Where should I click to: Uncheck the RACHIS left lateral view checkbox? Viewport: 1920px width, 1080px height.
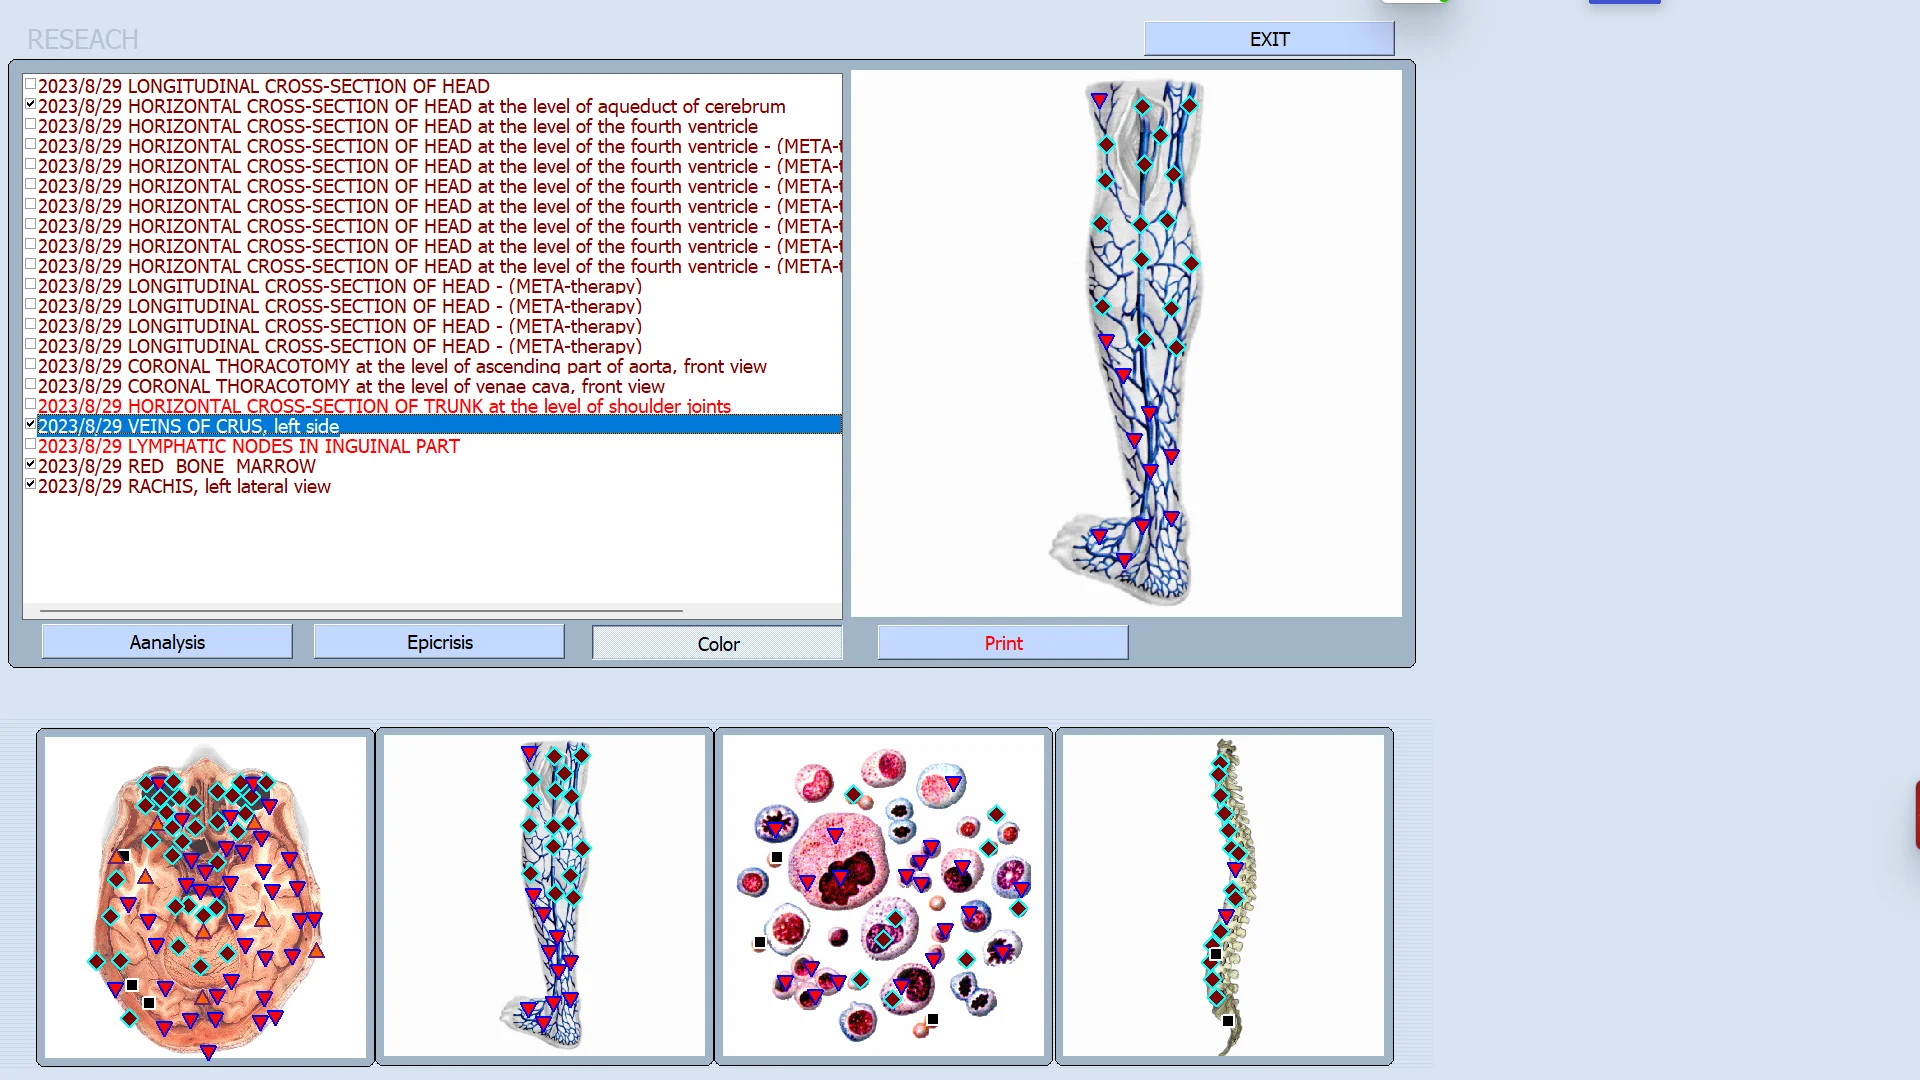pyautogui.click(x=30, y=485)
